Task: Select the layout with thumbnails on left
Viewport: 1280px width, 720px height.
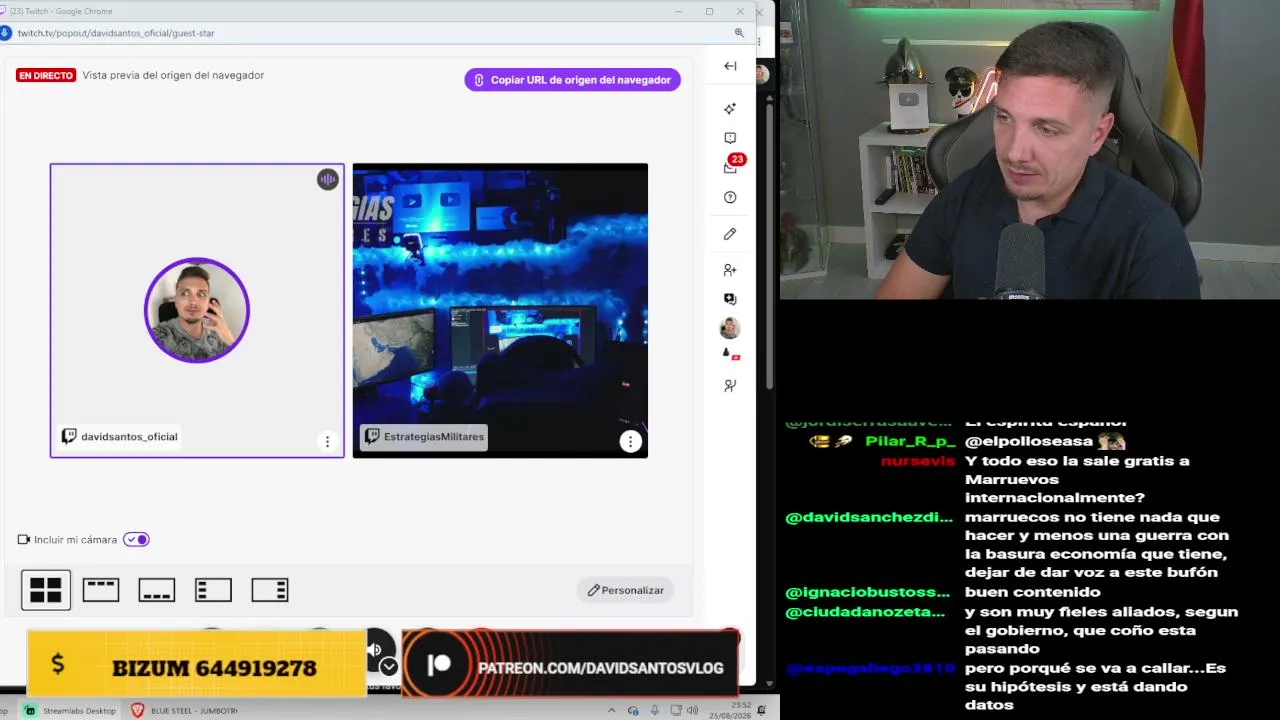Action: 213,590
